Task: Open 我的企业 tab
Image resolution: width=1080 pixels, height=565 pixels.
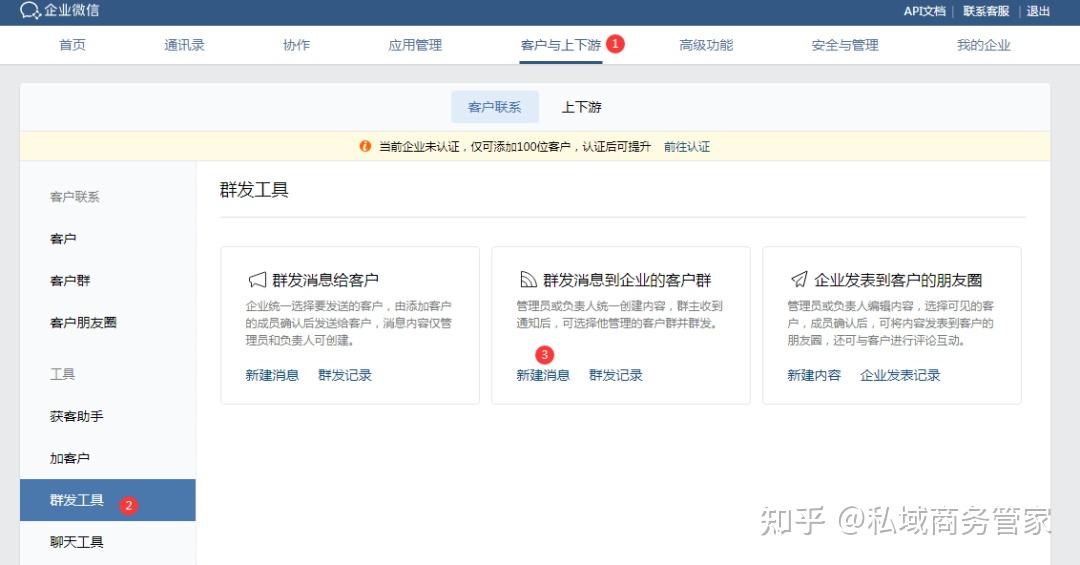Action: (984, 45)
